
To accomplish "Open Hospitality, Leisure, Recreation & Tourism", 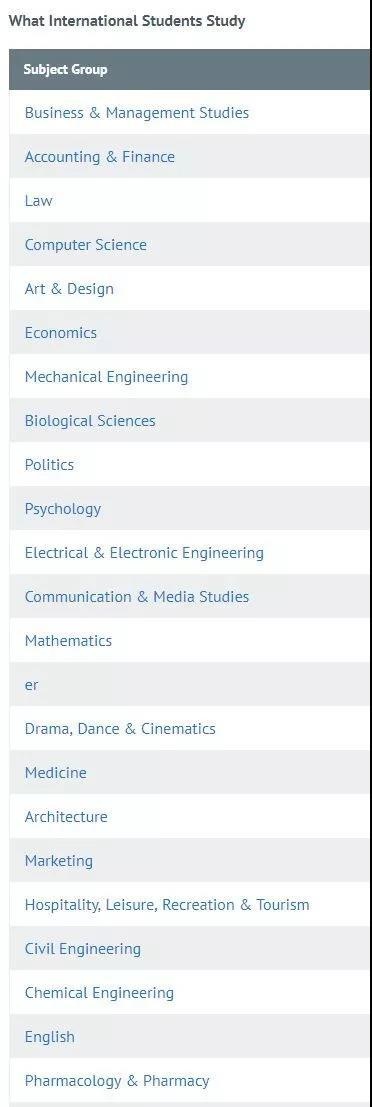I will pos(167,905).
